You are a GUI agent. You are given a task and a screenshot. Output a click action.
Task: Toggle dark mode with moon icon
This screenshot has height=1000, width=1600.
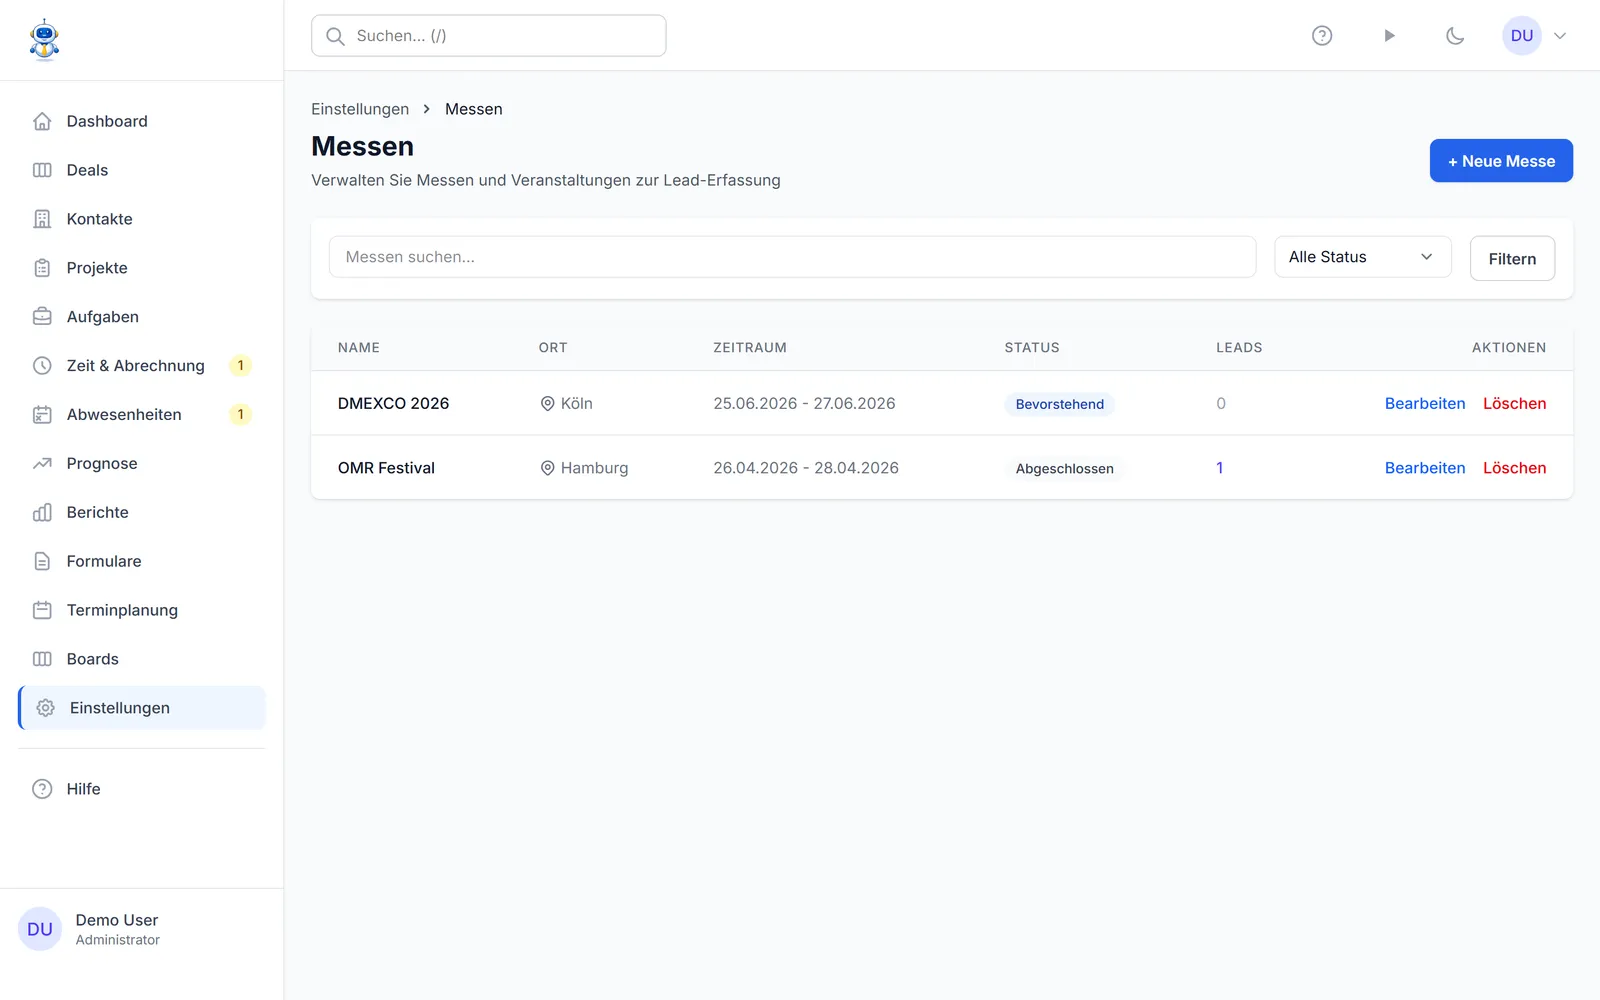(1455, 36)
